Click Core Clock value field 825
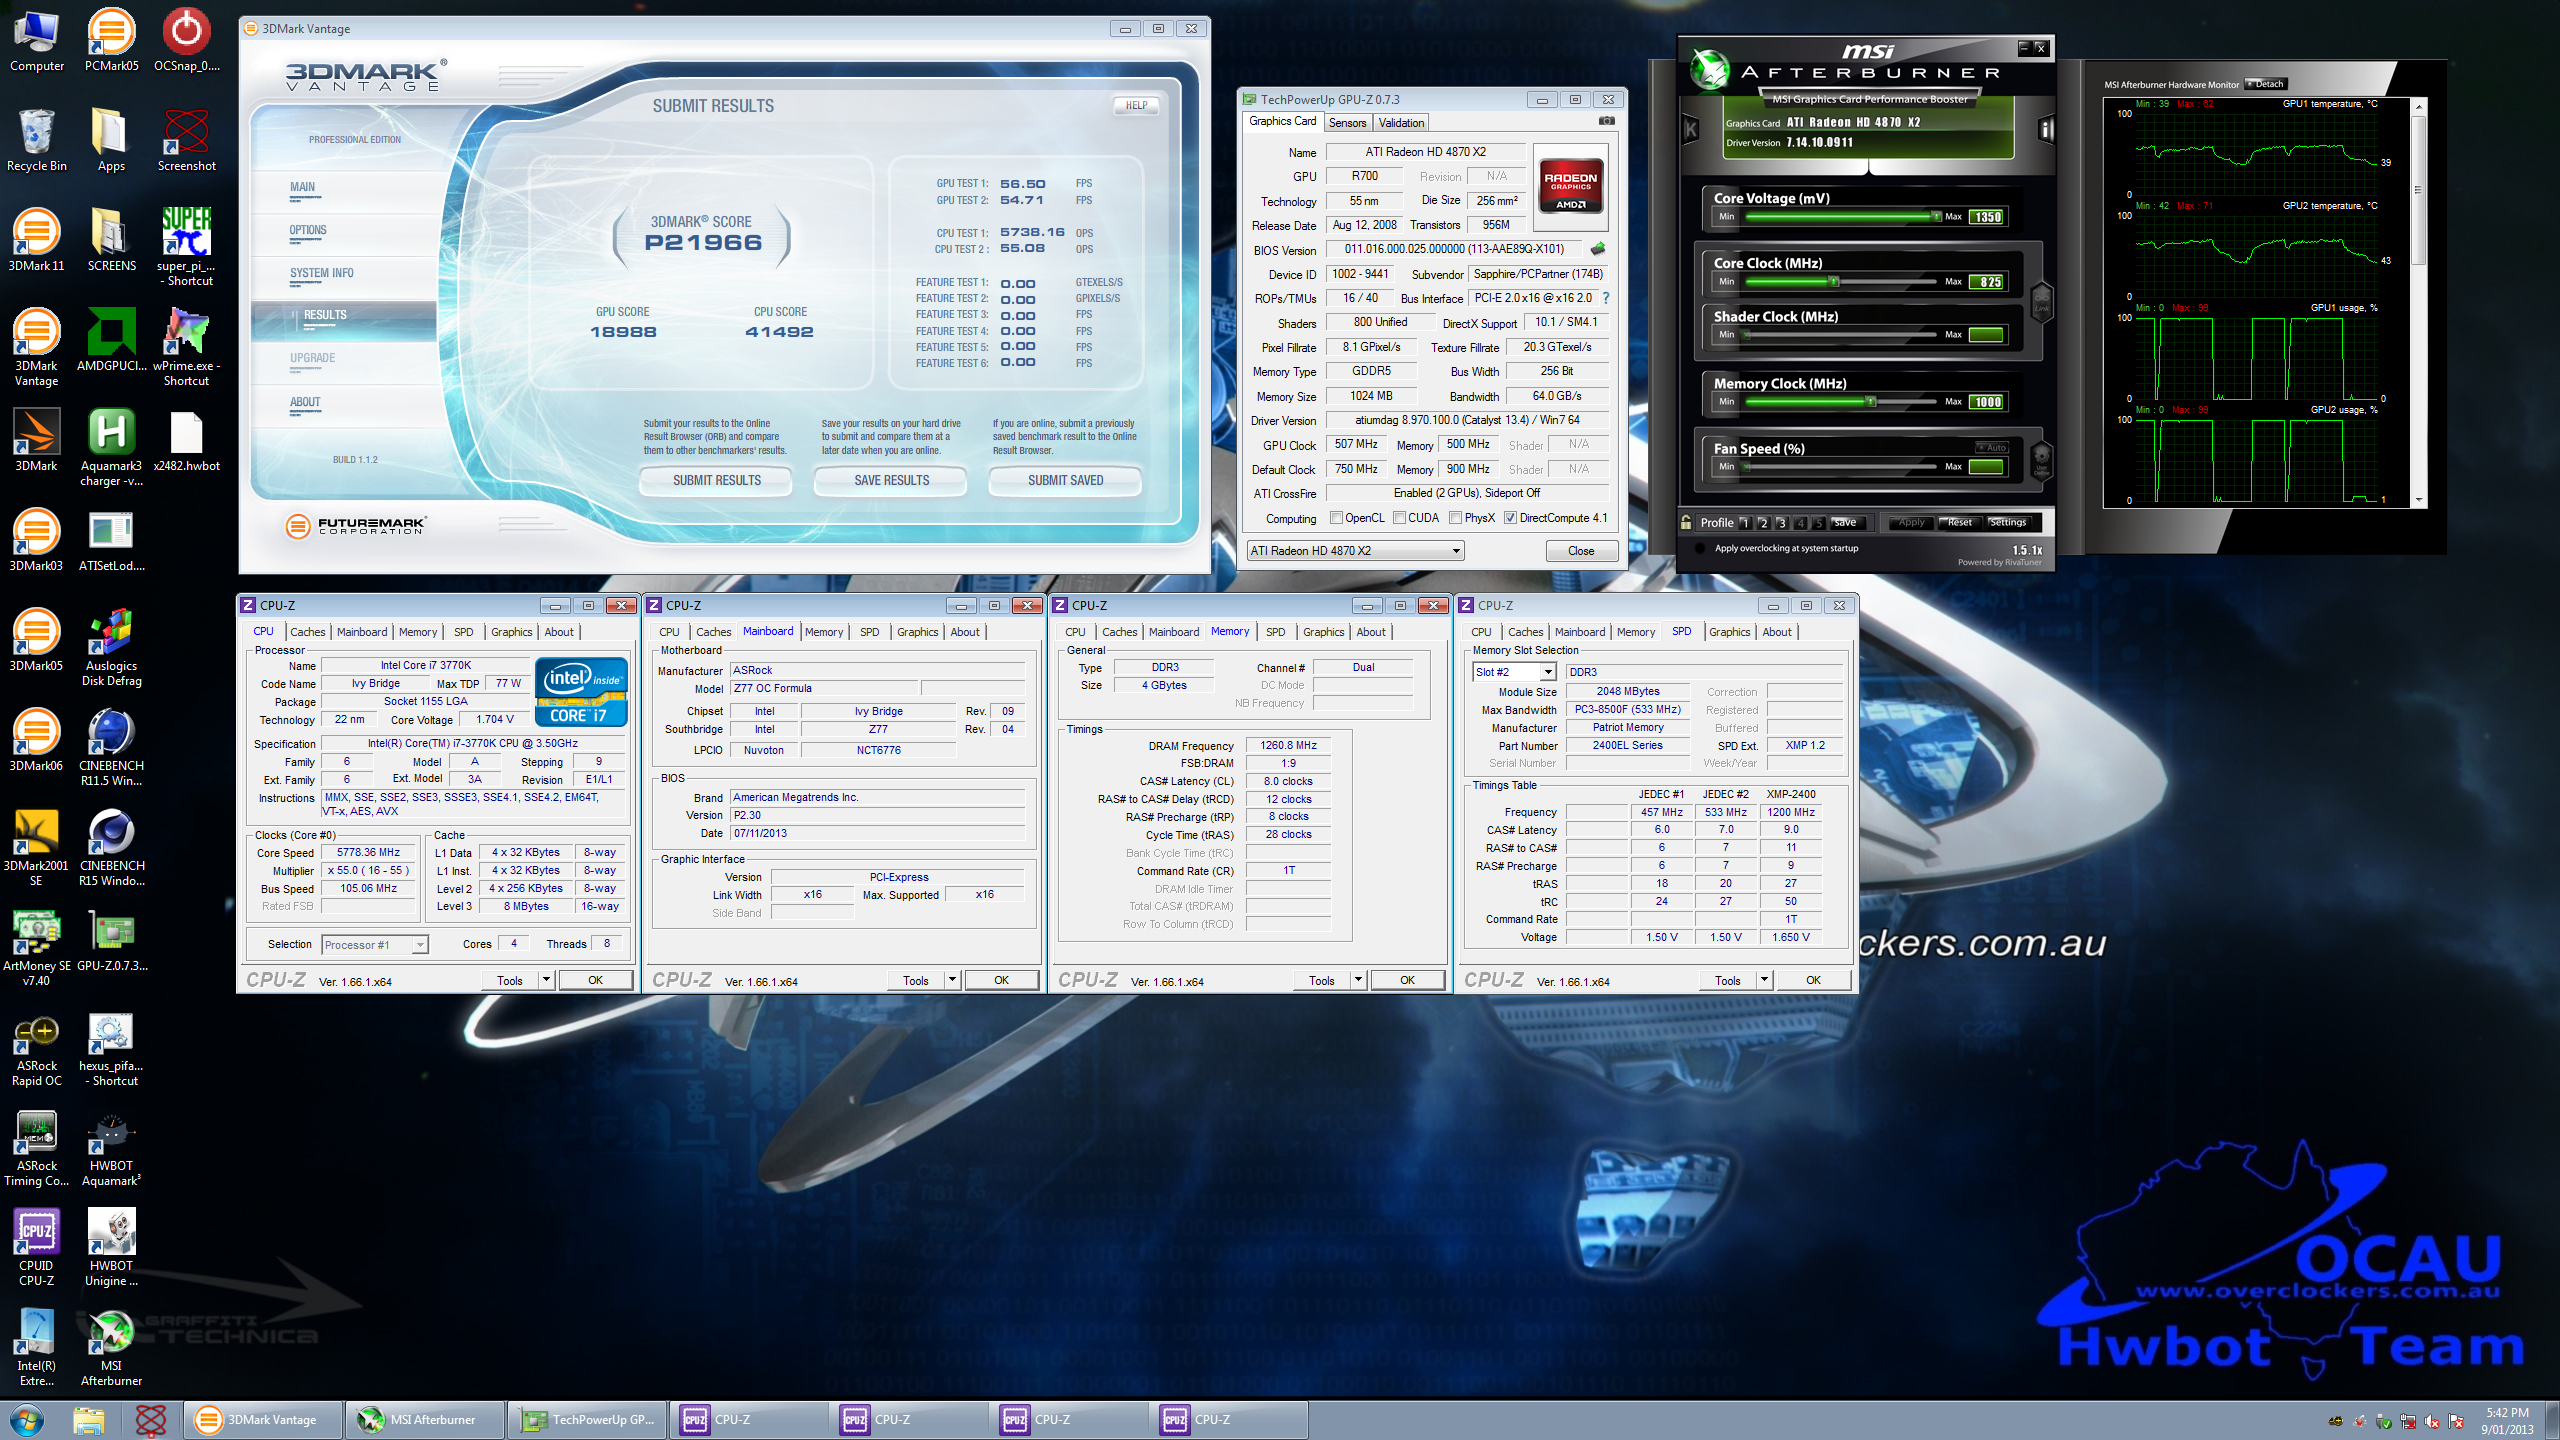The width and height of the screenshot is (2560, 1440). pyautogui.click(x=1986, y=282)
